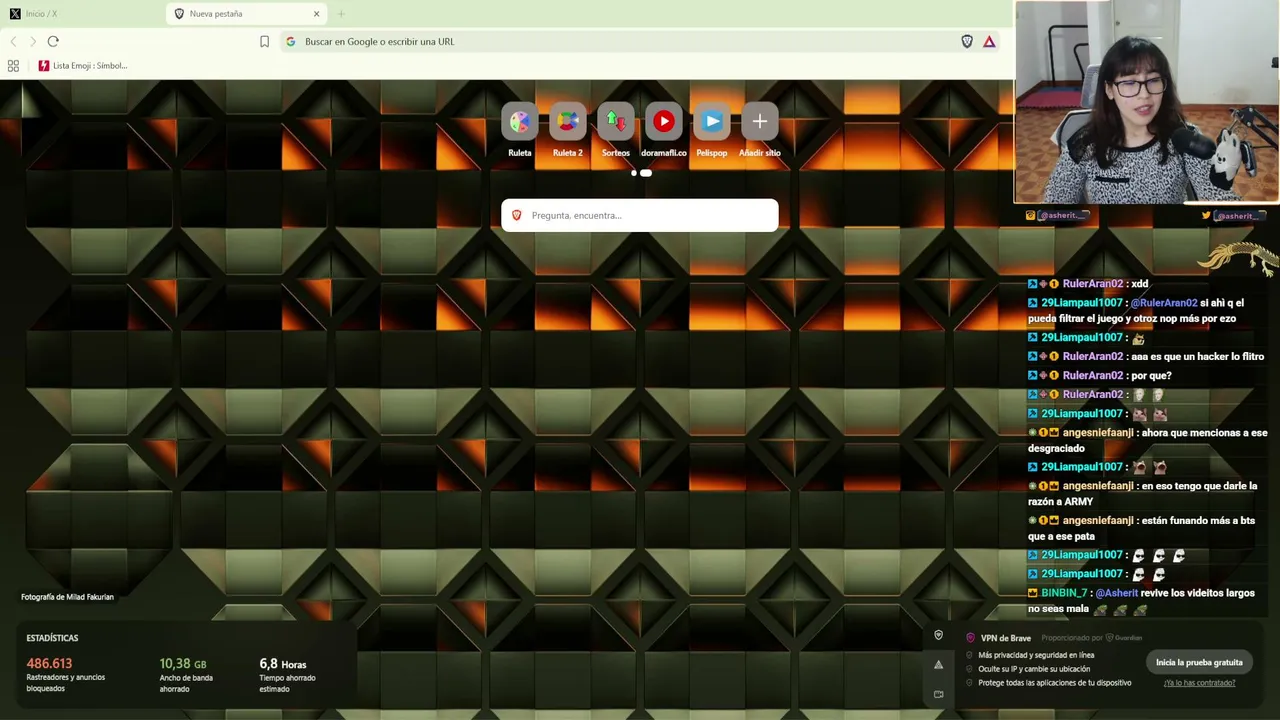This screenshot has width=1280, height=720.
Task: Click the 10,38 GB bandwidth saved stat
Action: click(x=186, y=675)
